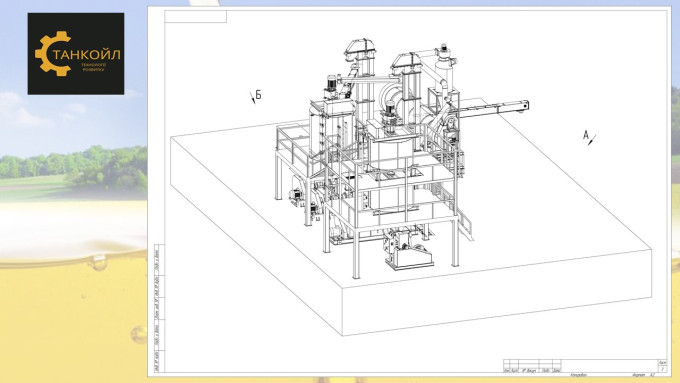Screen dimensions: 680x383
Task: Click the empty stamp box in the drawing's top-left corner
Action: click(x=196, y=16)
